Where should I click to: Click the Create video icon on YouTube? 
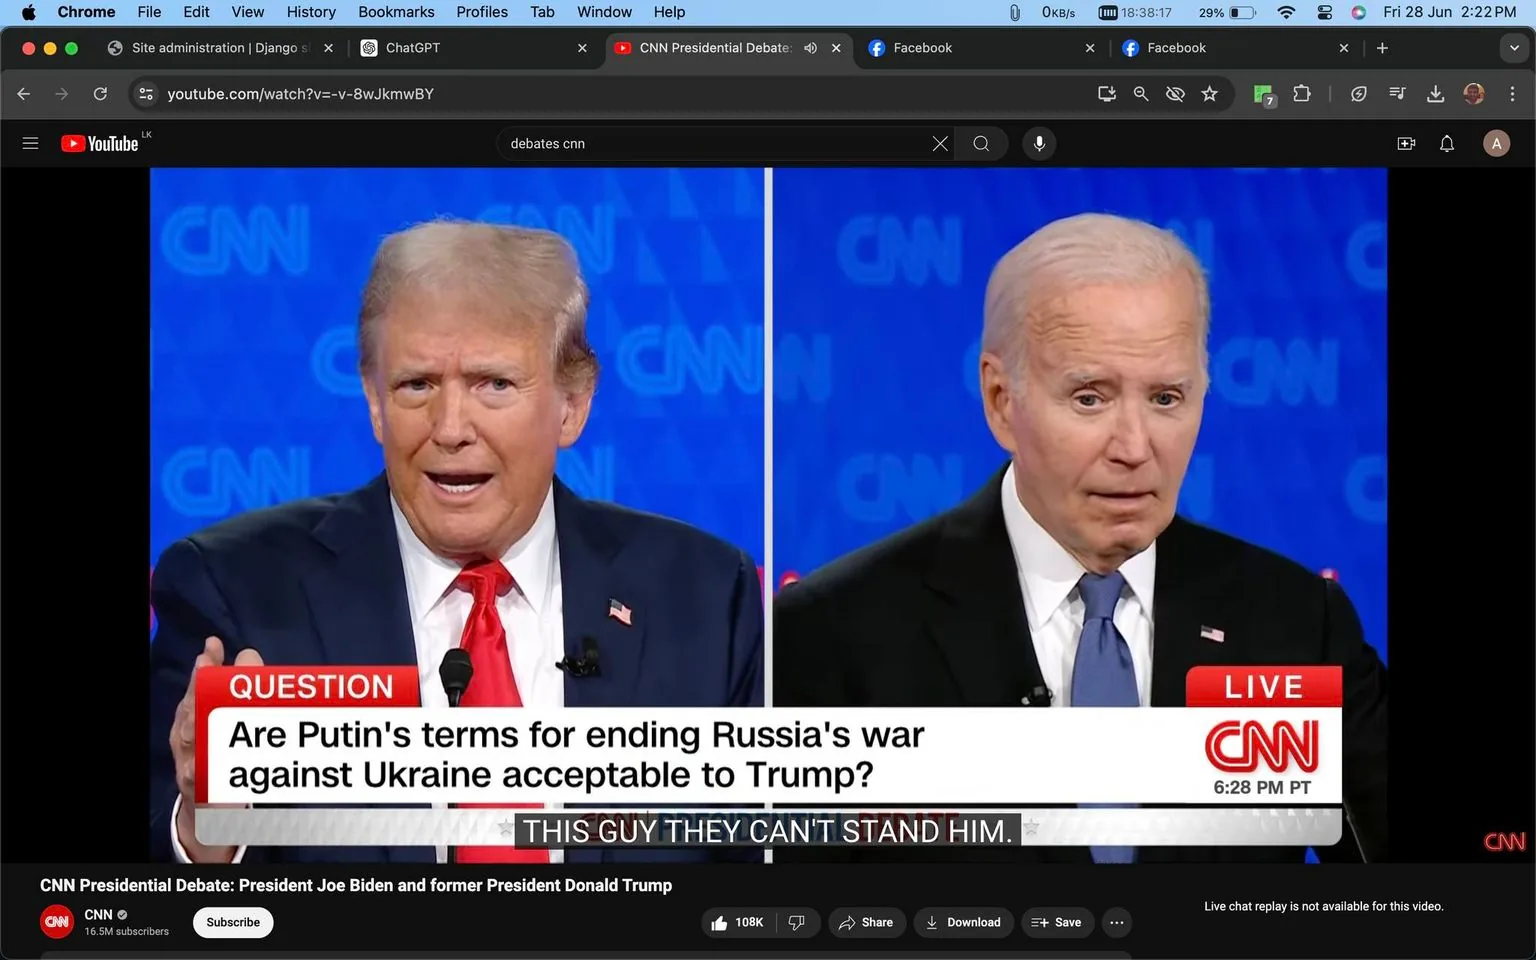(x=1406, y=143)
